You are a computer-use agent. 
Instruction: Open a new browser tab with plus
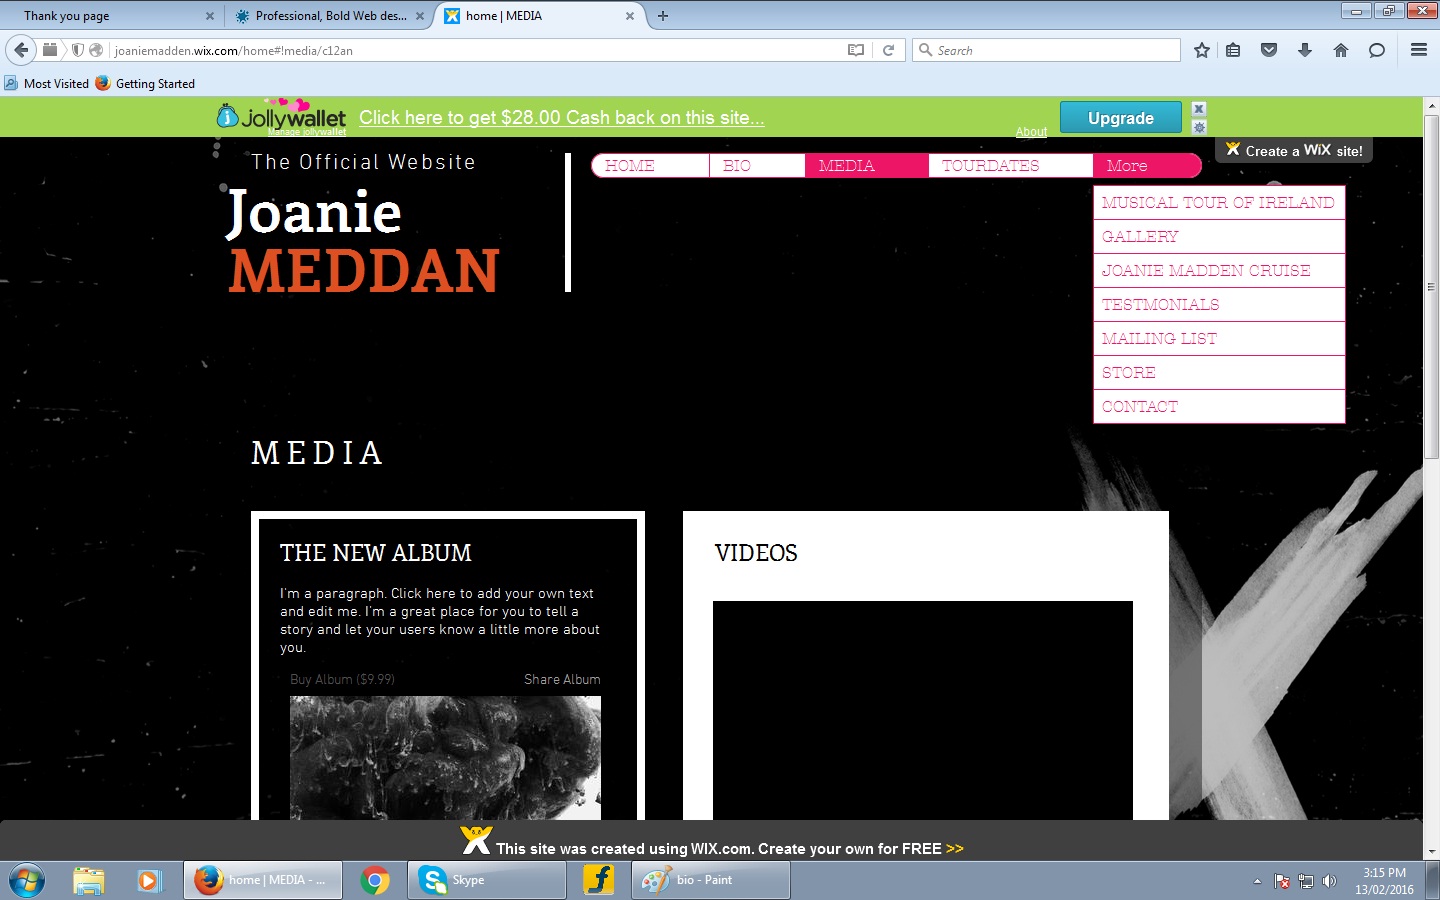pos(663,16)
